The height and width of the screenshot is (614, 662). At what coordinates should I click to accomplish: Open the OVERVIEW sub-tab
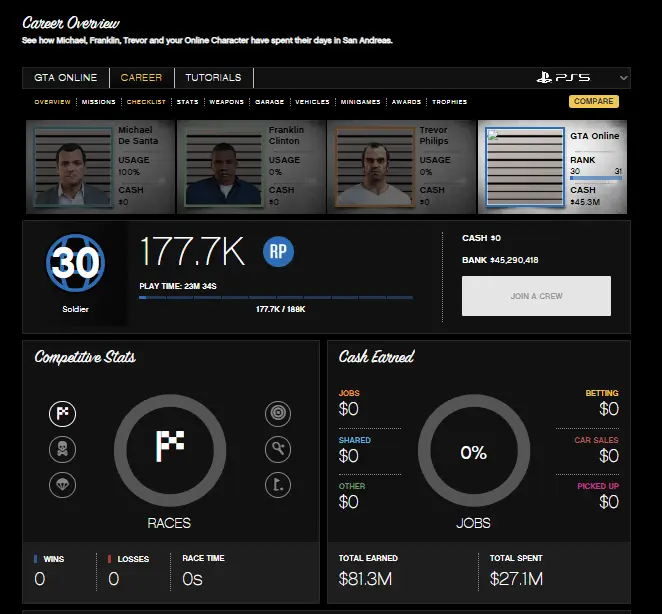point(52,102)
